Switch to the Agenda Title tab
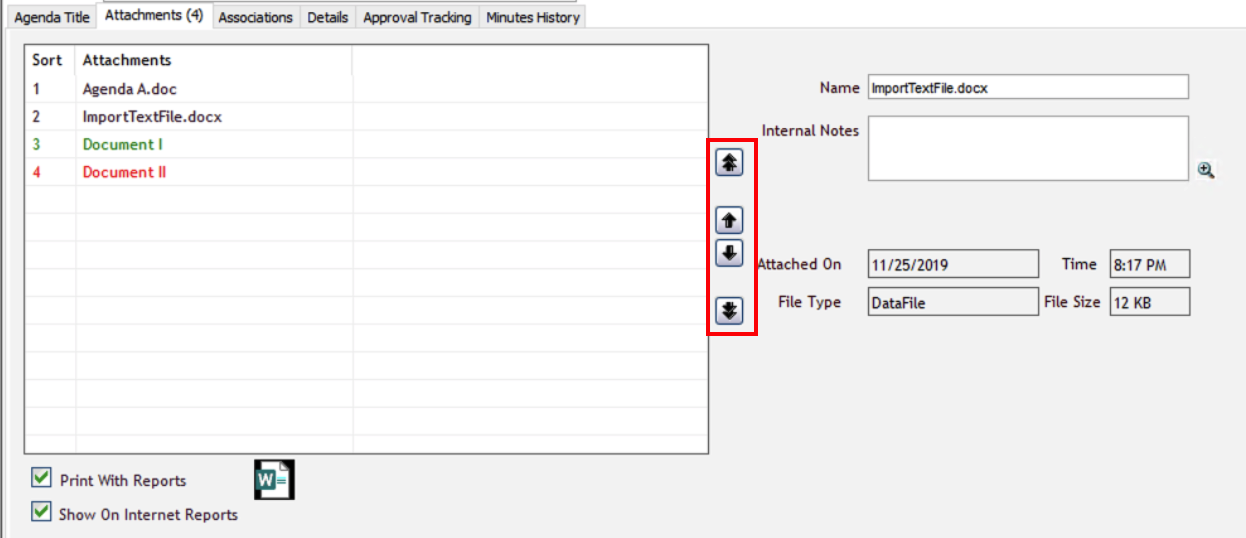Screen dimensions: 1246x538 (x=51, y=17)
